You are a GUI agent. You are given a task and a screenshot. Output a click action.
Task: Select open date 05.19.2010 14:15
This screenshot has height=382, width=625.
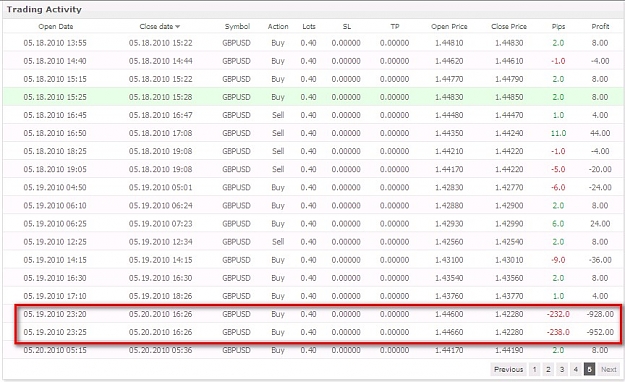point(55,260)
